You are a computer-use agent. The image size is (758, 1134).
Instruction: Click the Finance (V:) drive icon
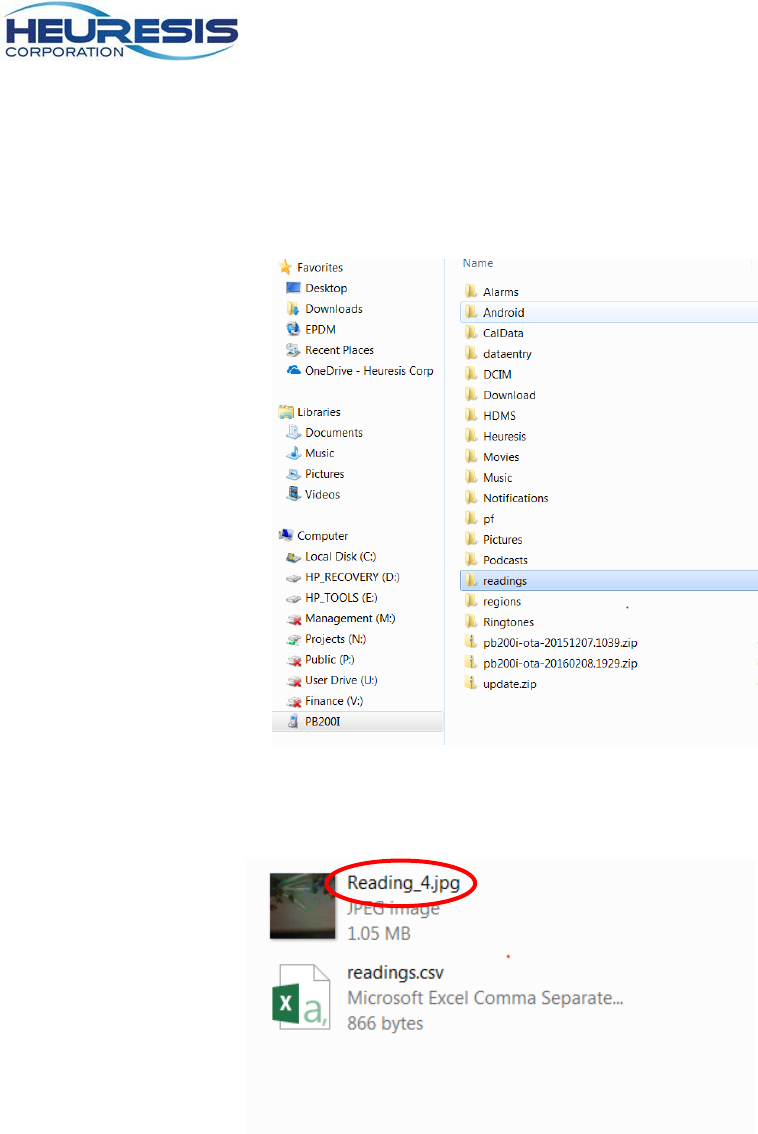(x=293, y=702)
